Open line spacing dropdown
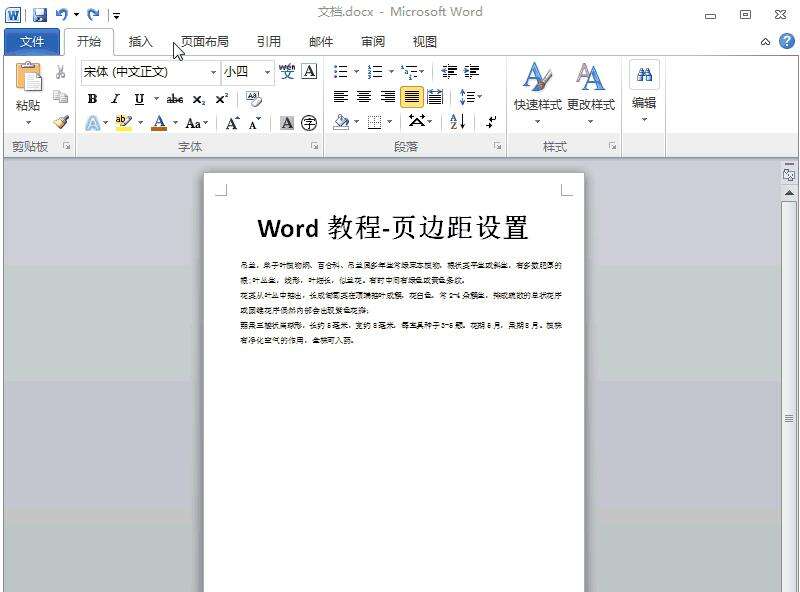The image size is (800, 592). (x=470, y=96)
